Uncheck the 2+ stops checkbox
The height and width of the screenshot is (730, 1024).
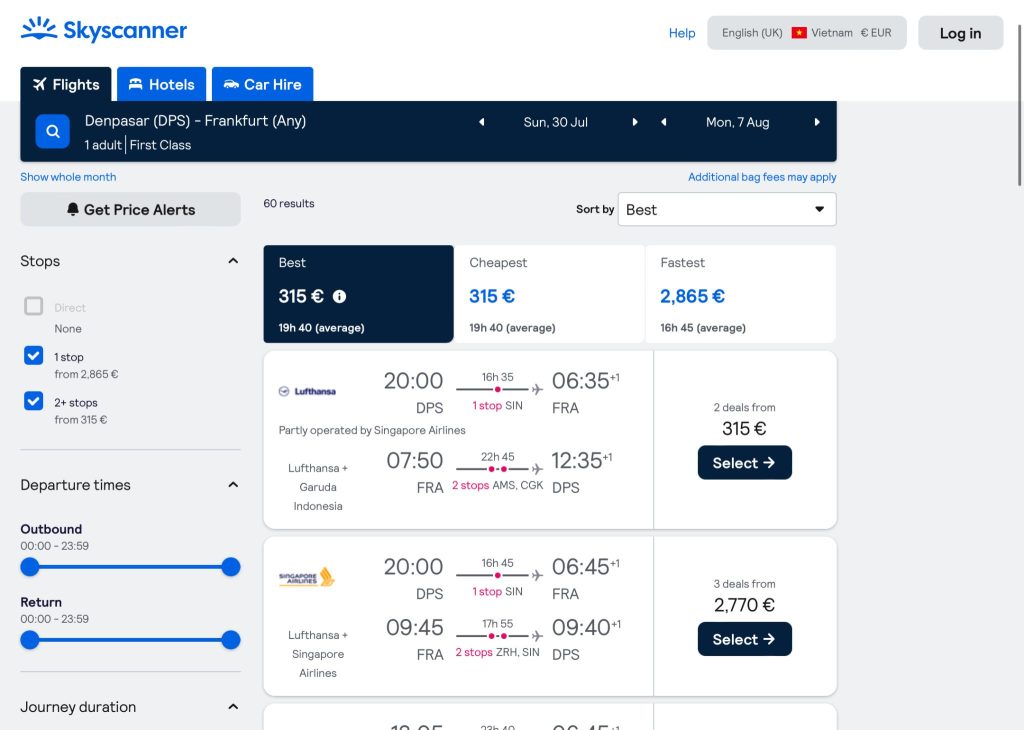point(34,401)
